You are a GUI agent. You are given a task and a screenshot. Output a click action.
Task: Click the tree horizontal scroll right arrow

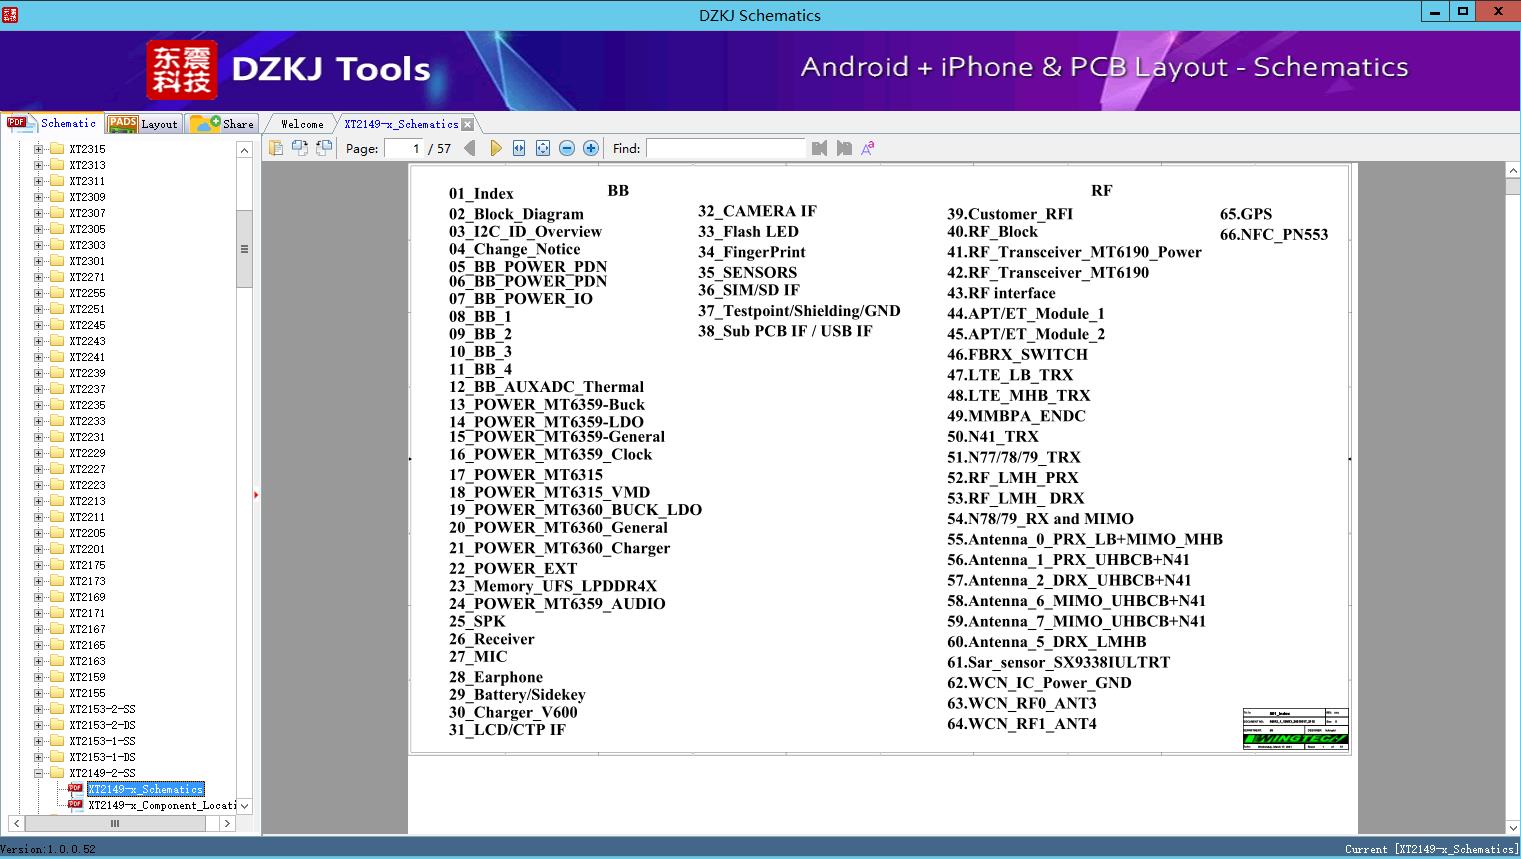pos(227,823)
